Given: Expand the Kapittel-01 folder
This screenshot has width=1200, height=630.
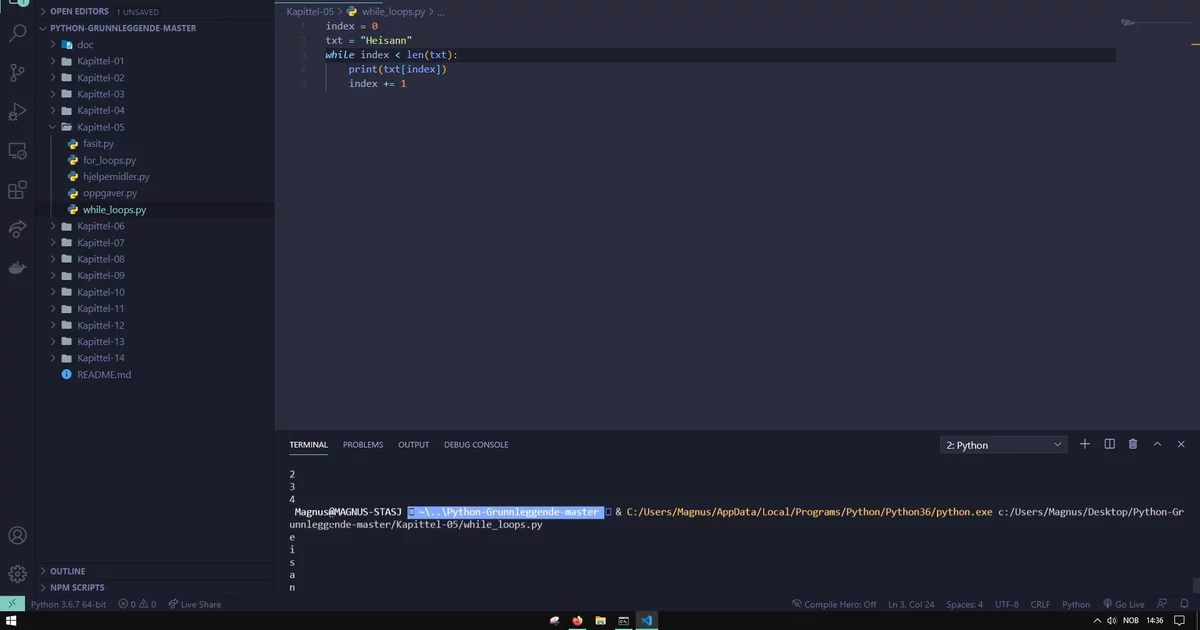Looking at the screenshot, I should point(100,61).
